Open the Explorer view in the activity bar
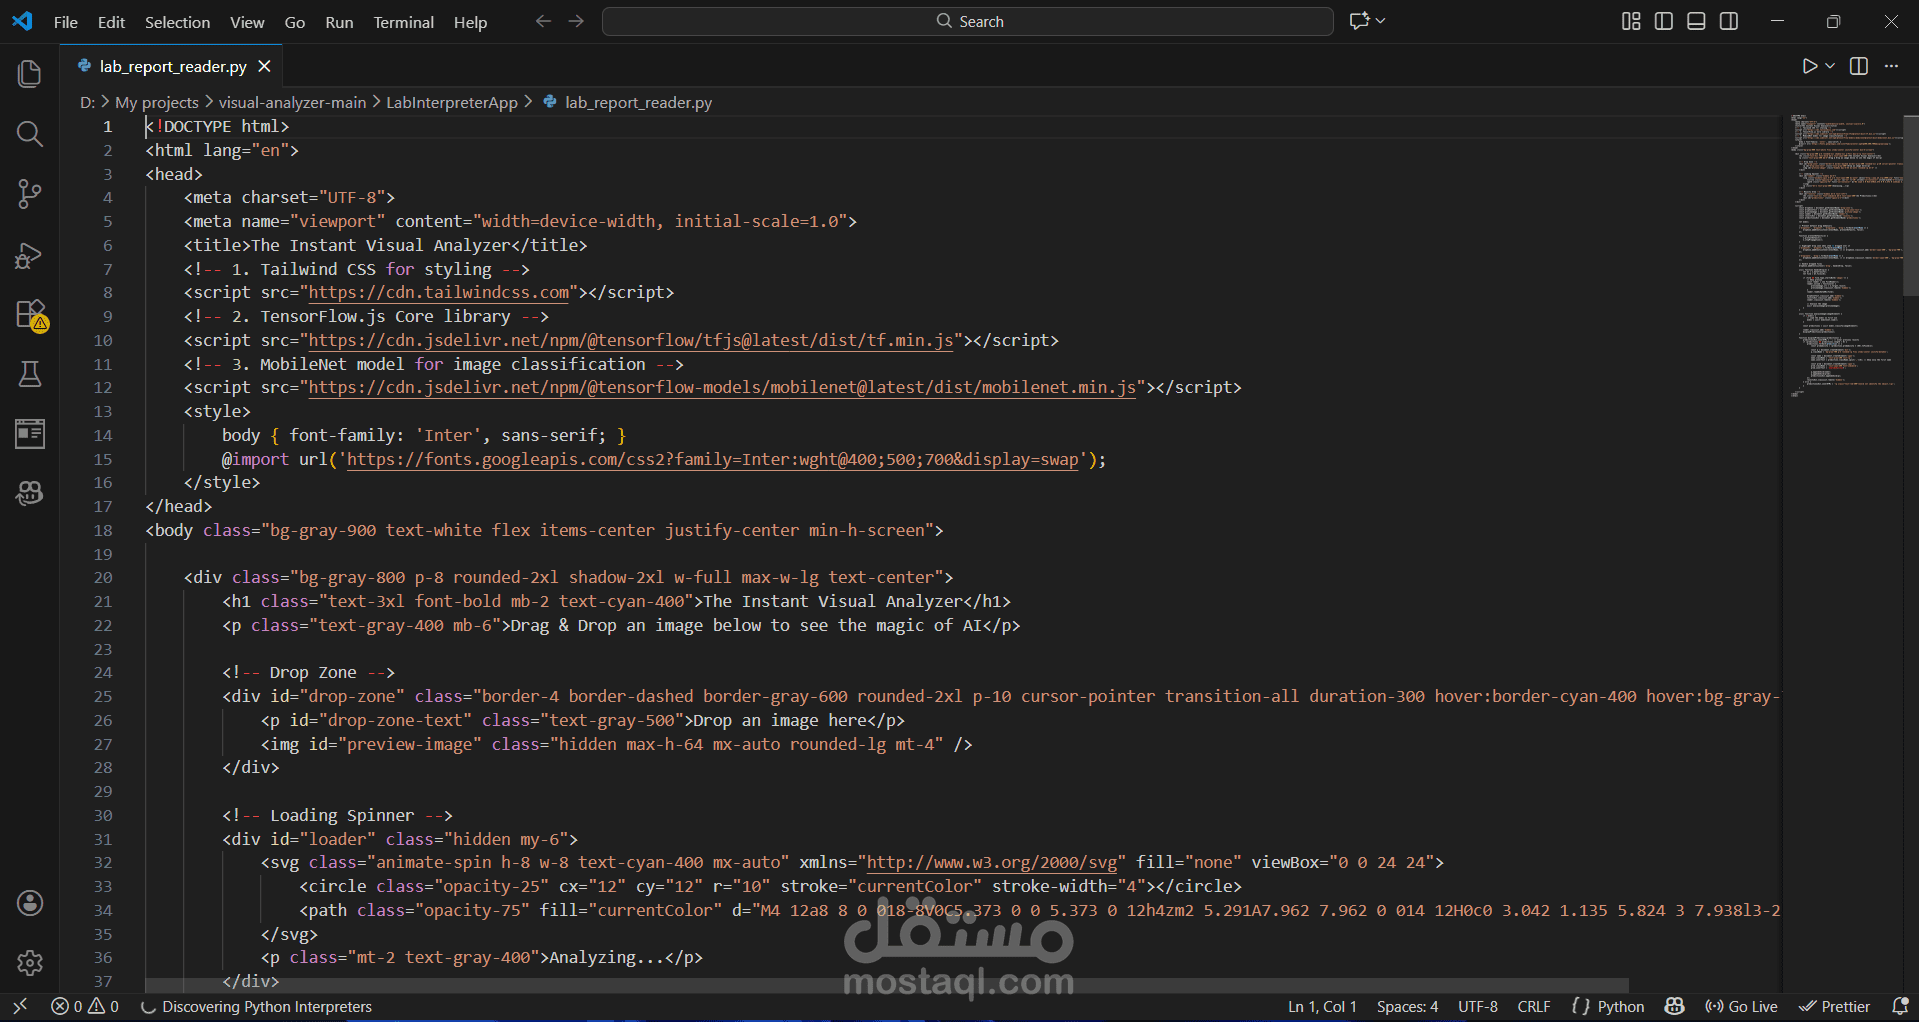1919x1022 pixels. point(30,74)
